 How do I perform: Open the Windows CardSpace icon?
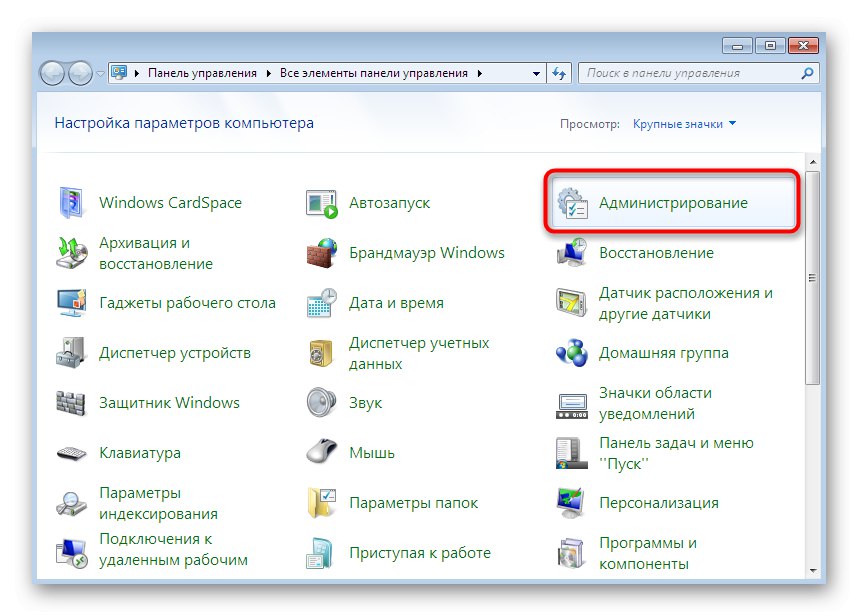coord(71,202)
